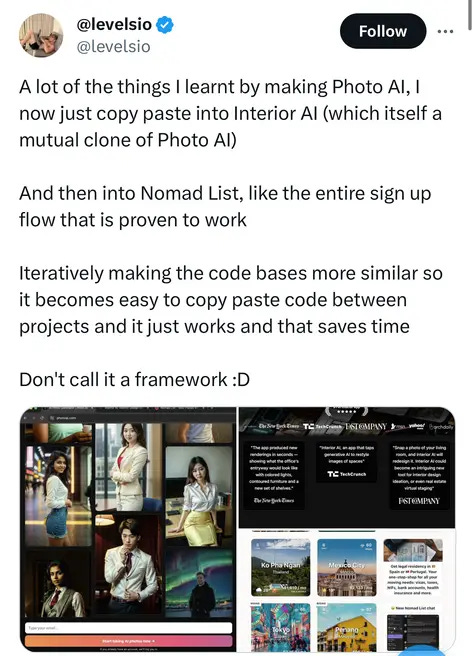This screenshot has height=656, width=475.
Task: Click the TechCrunch logo in testimonial card
Action: point(347,474)
